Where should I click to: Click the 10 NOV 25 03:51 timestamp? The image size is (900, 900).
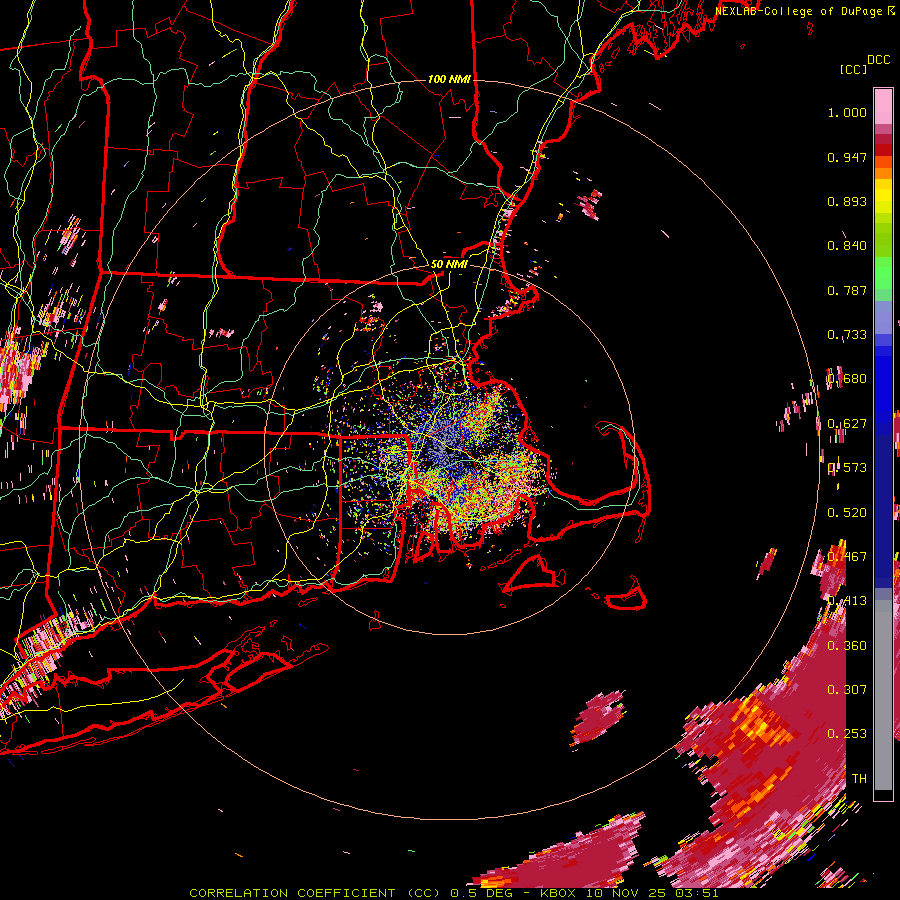[652, 893]
